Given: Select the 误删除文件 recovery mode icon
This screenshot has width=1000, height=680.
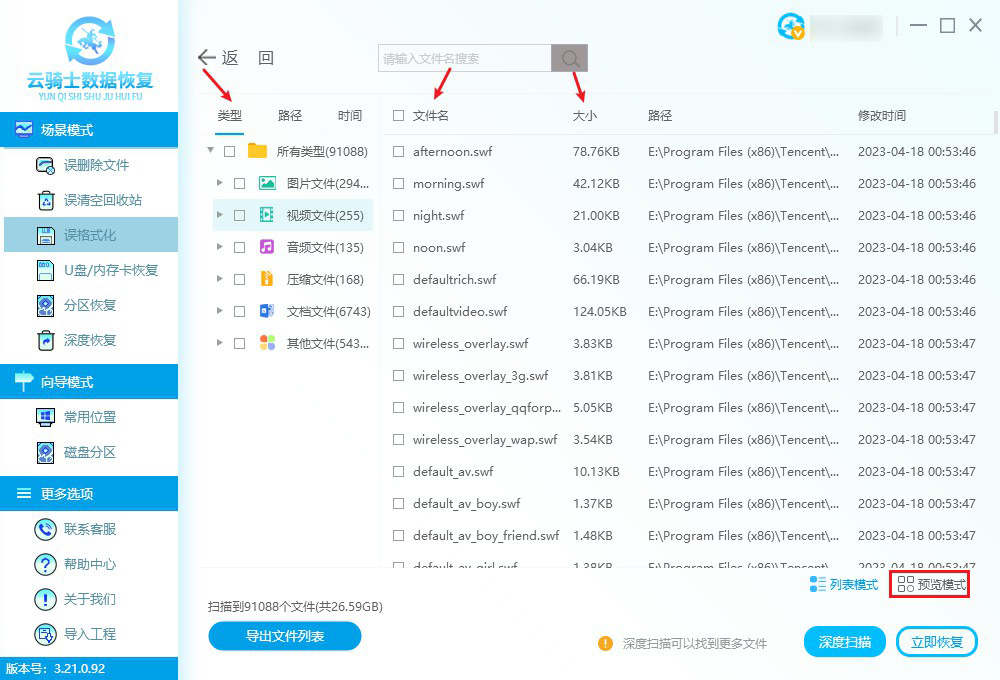Looking at the screenshot, I should 45,166.
